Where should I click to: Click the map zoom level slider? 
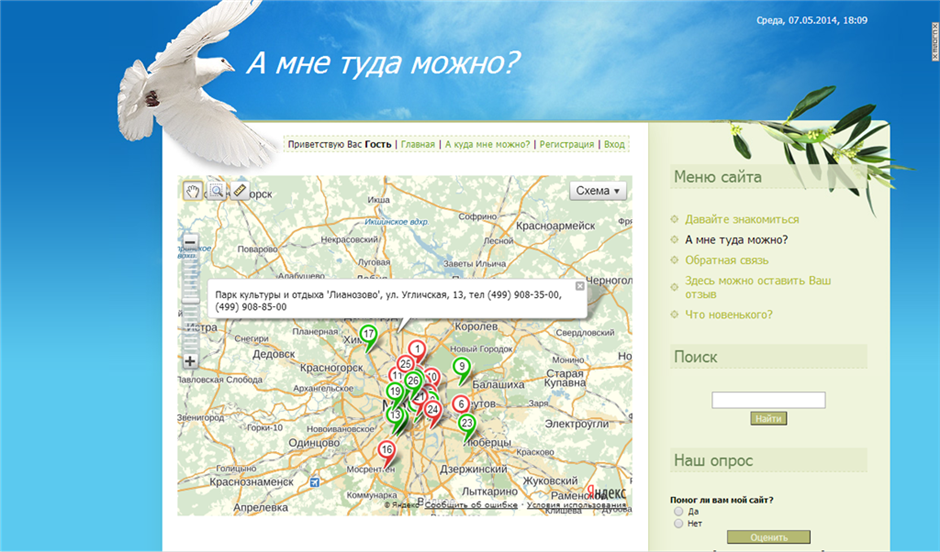(190, 300)
